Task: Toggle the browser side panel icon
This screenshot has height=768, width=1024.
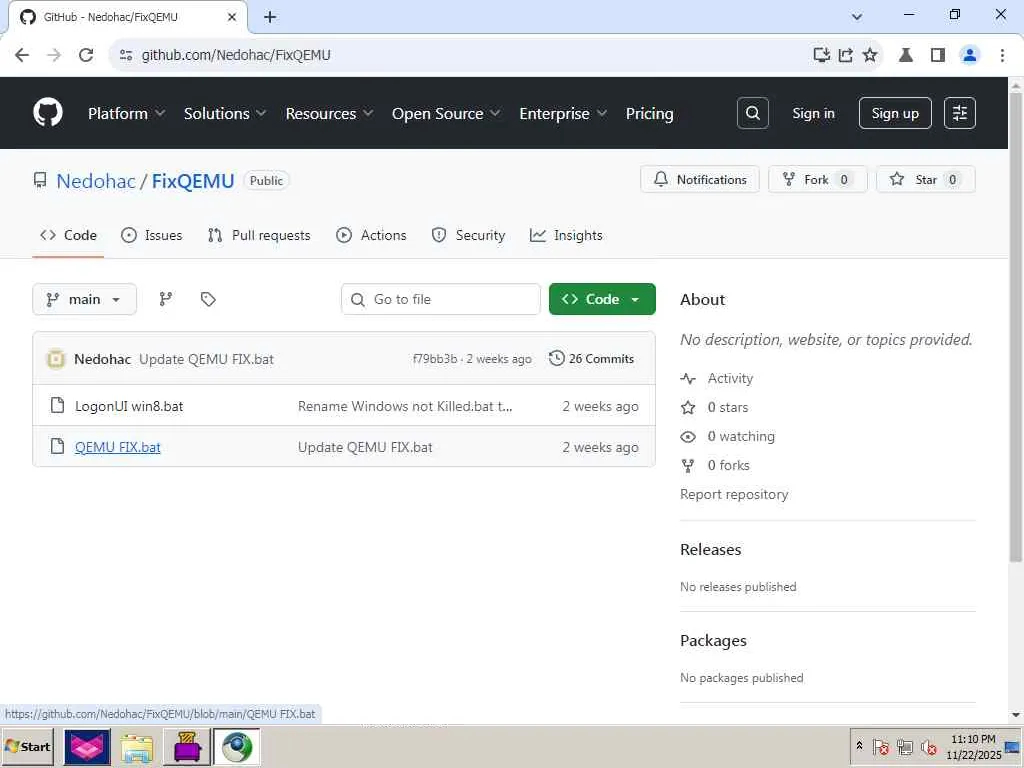Action: click(x=938, y=55)
